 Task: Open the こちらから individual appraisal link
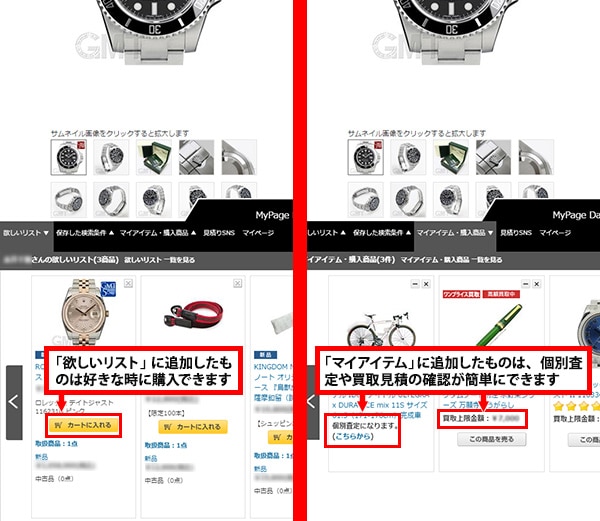pyautogui.click(x=353, y=436)
